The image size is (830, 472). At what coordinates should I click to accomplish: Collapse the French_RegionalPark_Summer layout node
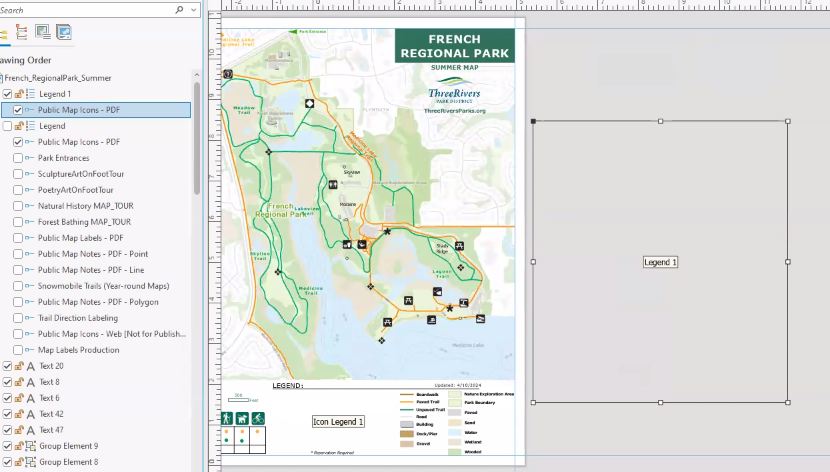(x=1, y=78)
